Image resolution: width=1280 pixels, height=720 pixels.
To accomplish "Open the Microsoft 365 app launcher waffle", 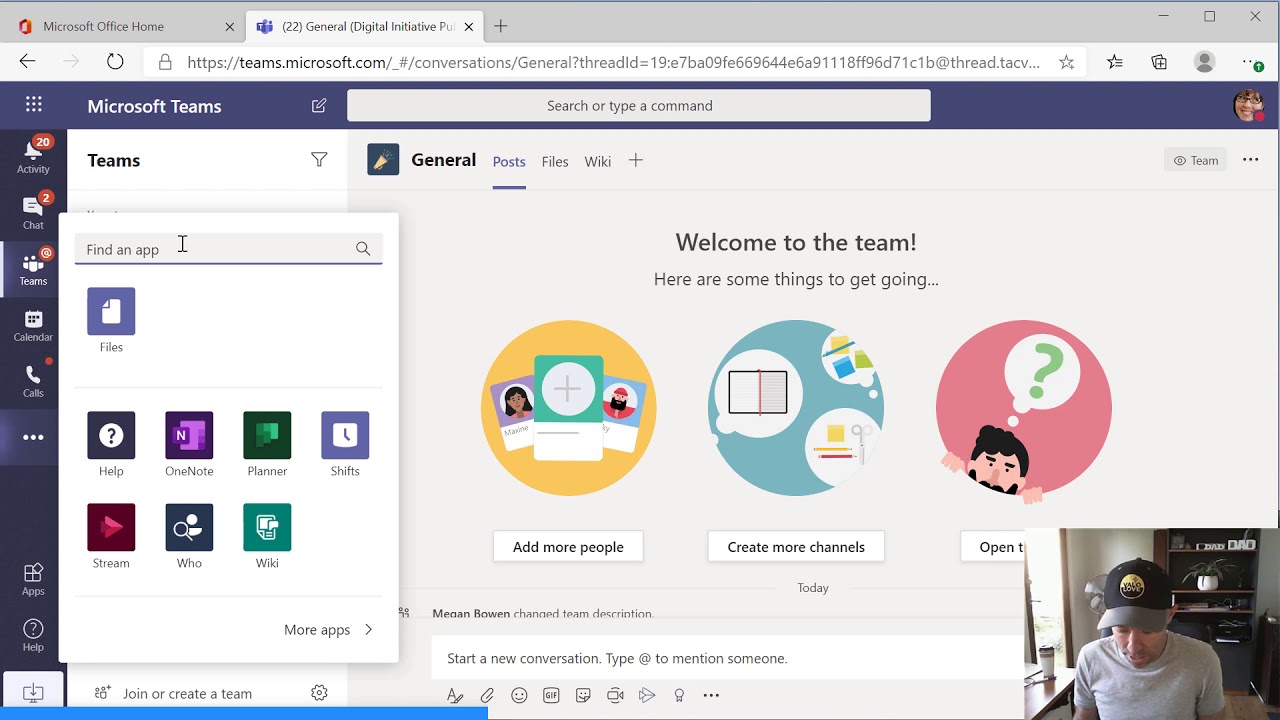I will point(33,105).
